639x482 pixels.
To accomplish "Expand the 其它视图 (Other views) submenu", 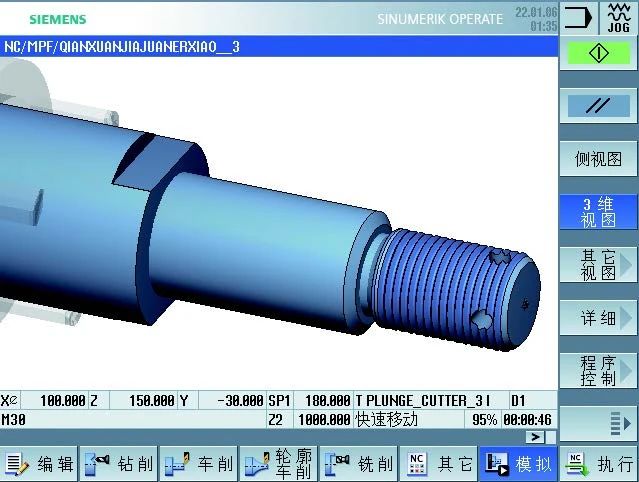I will 598,265.
